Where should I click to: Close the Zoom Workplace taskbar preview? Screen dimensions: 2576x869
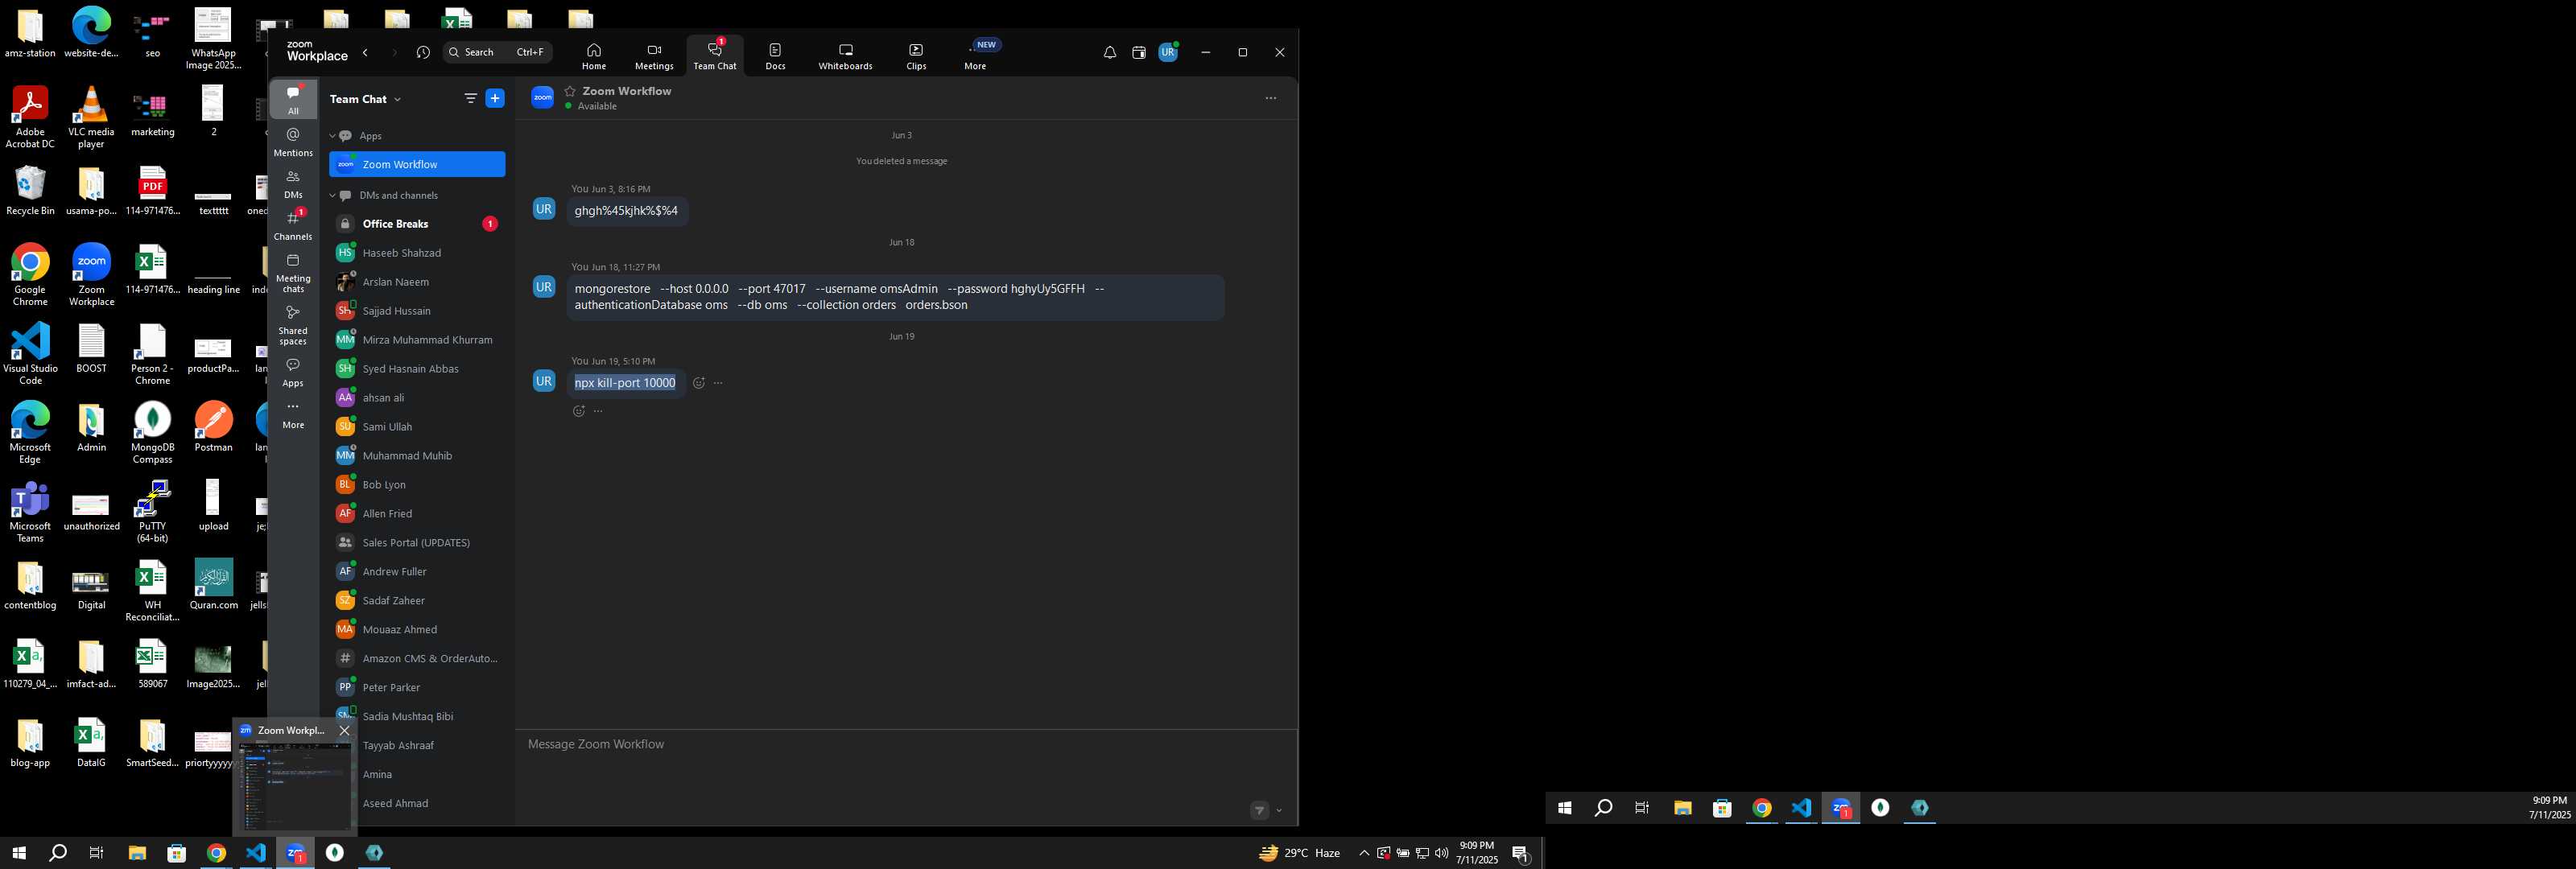[345, 731]
